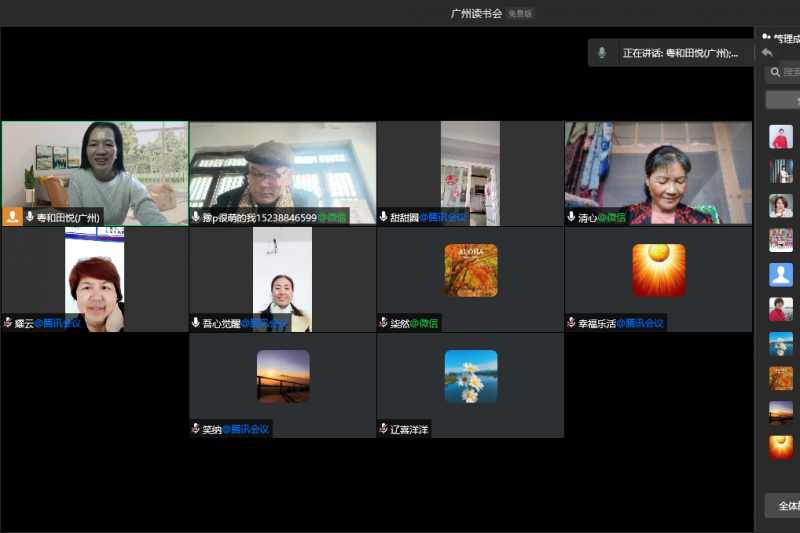Click the manage members icon in panel header
The width and height of the screenshot is (800, 533).
point(766,37)
